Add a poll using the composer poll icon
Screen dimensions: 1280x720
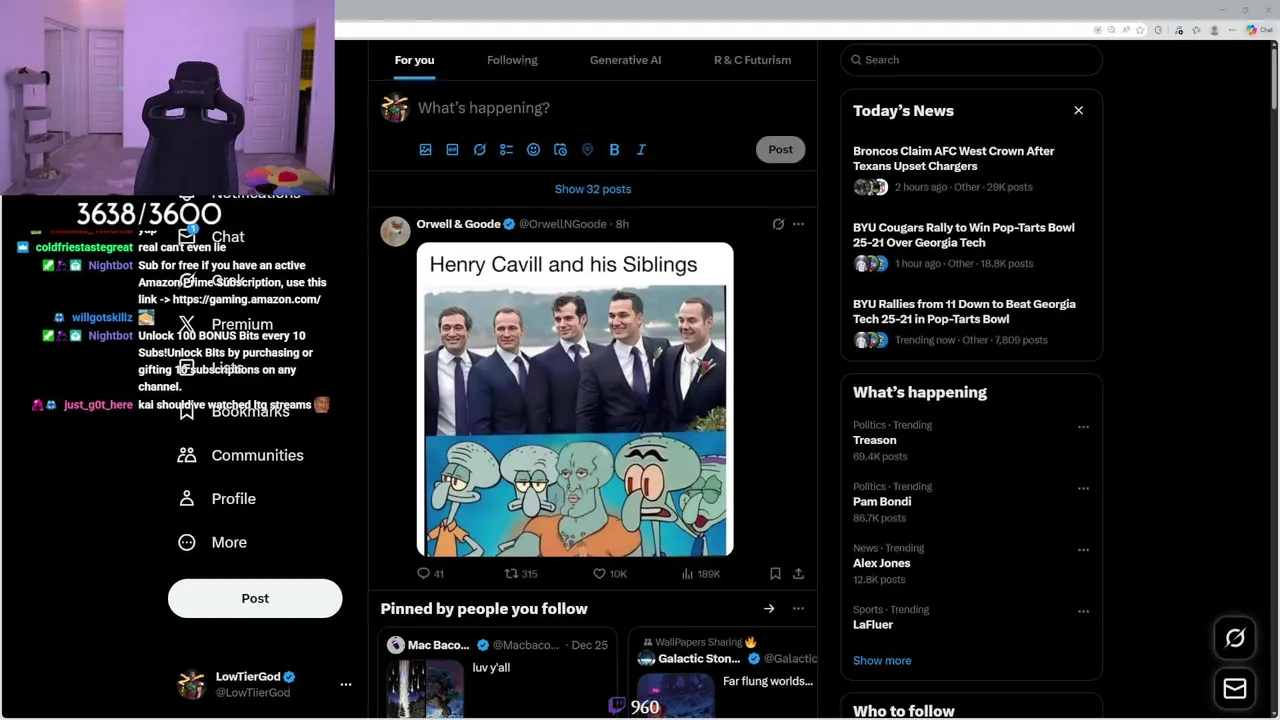pos(507,150)
